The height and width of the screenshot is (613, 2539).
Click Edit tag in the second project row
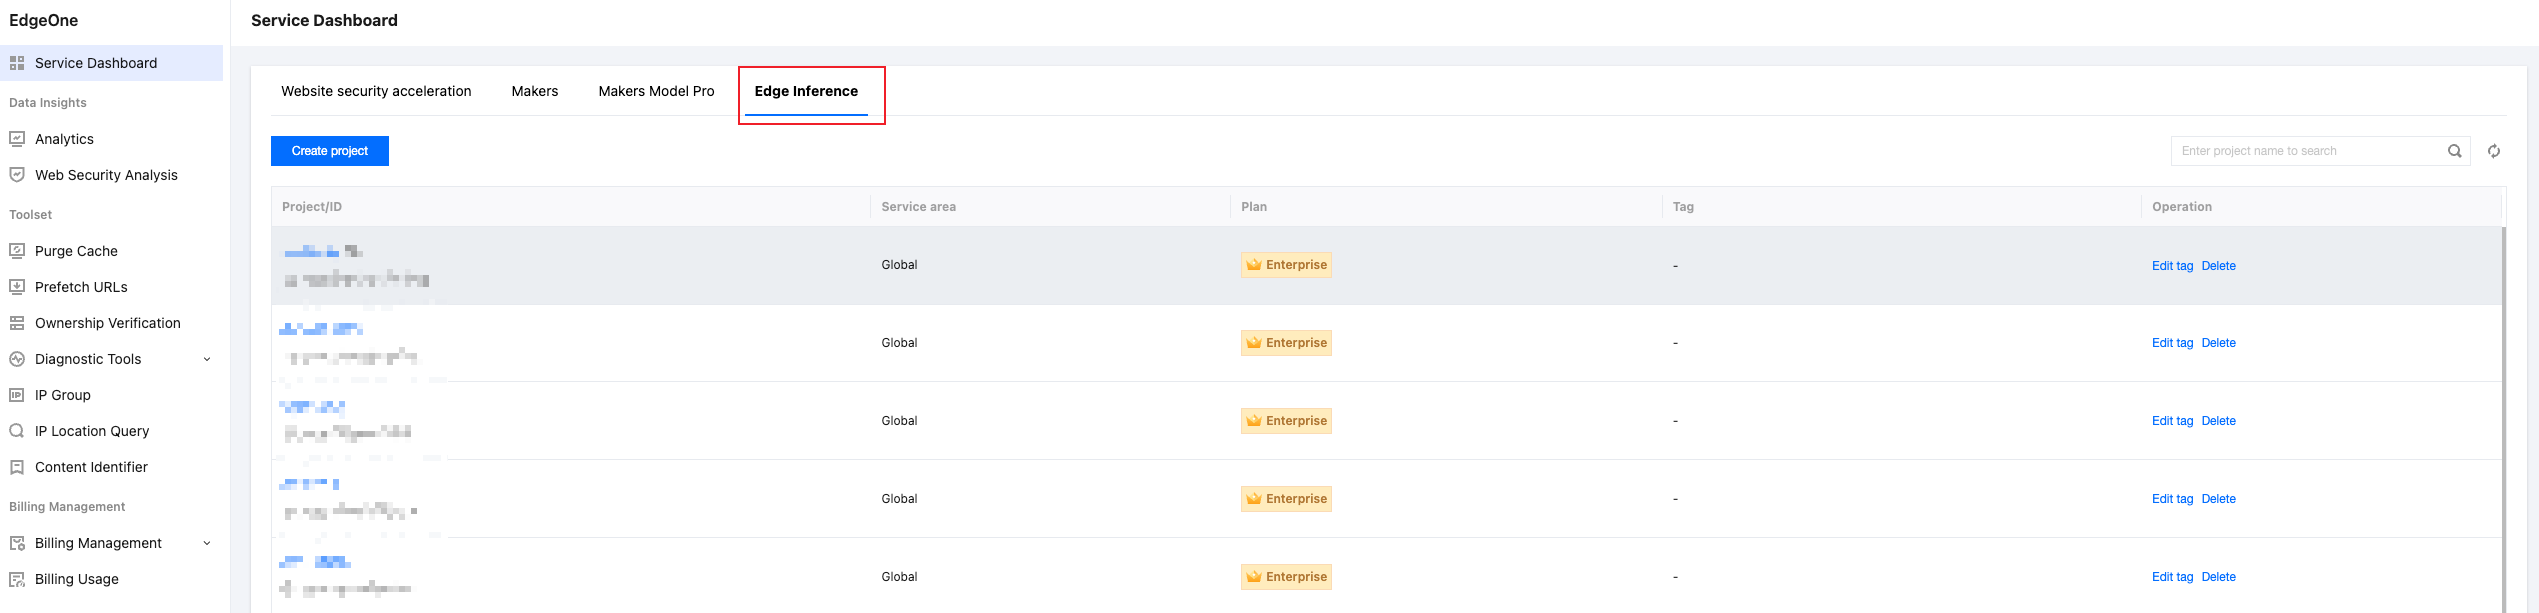point(2172,343)
